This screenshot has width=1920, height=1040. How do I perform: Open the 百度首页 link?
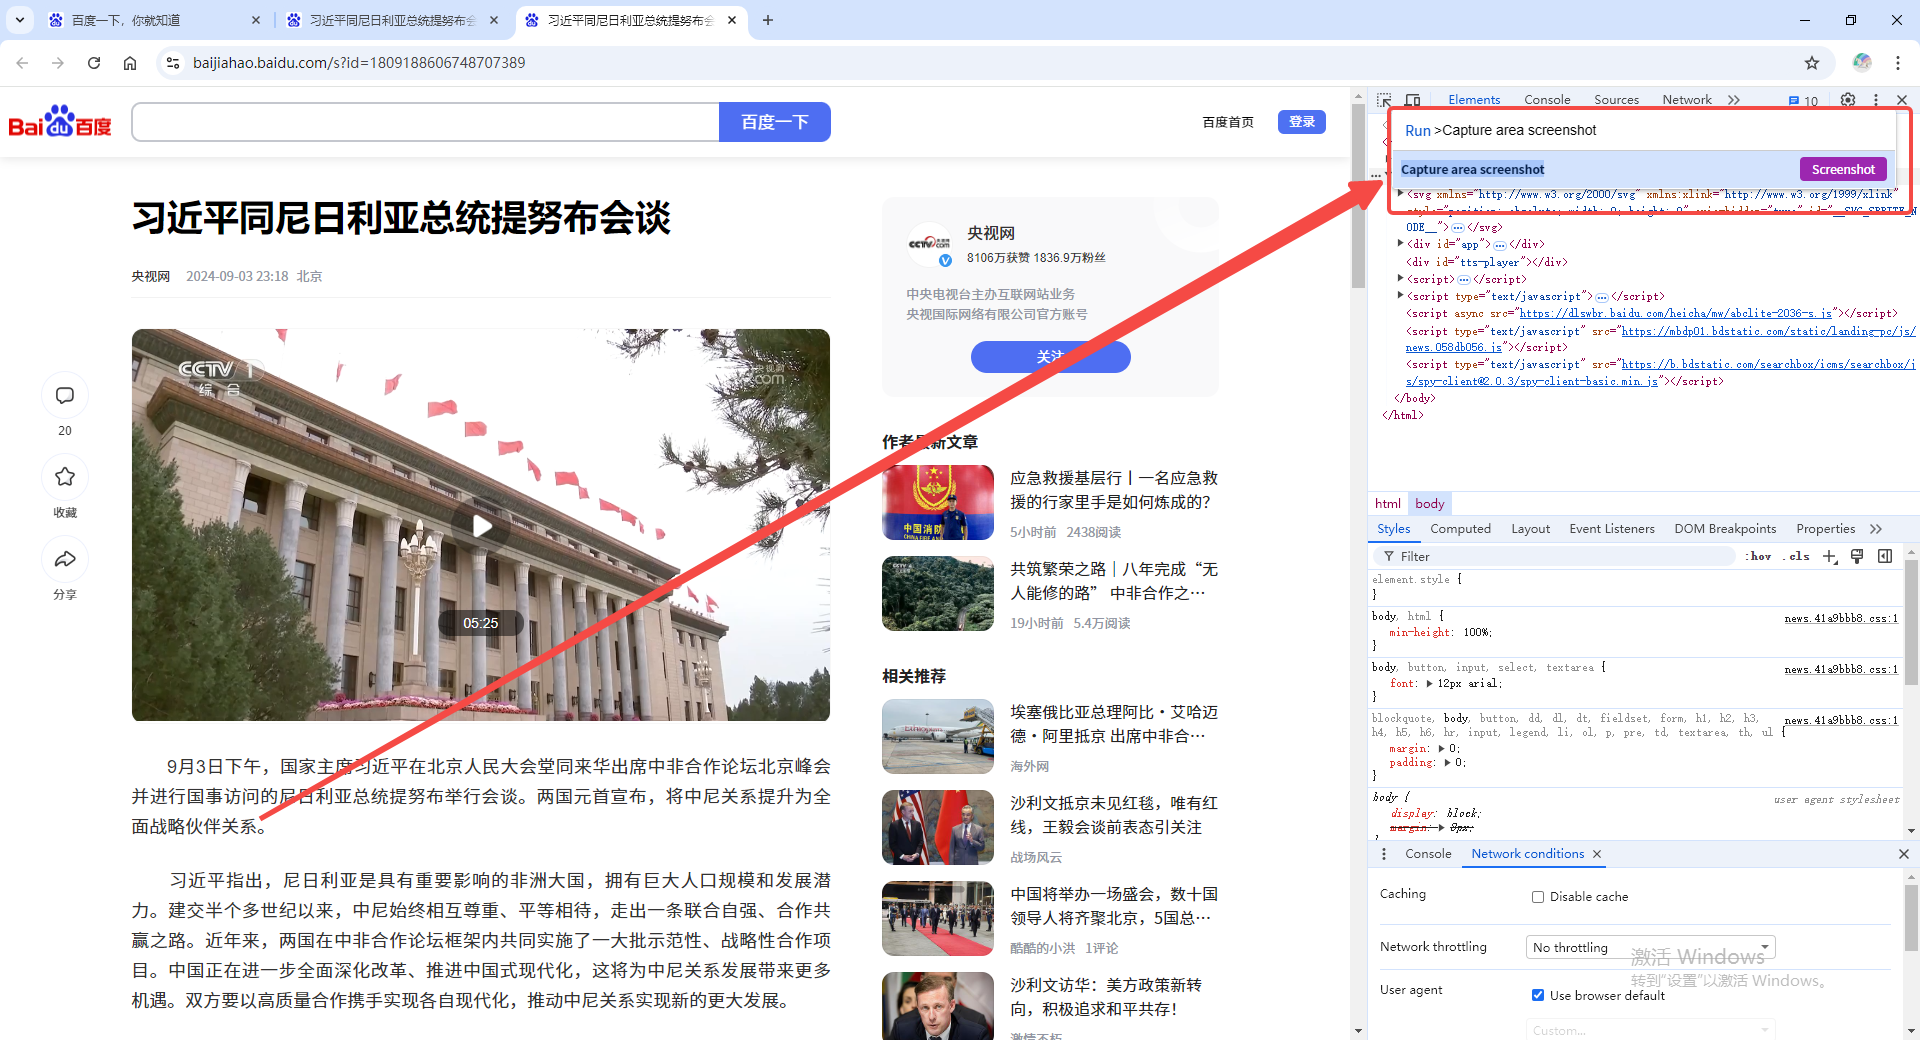coord(1228,122)
